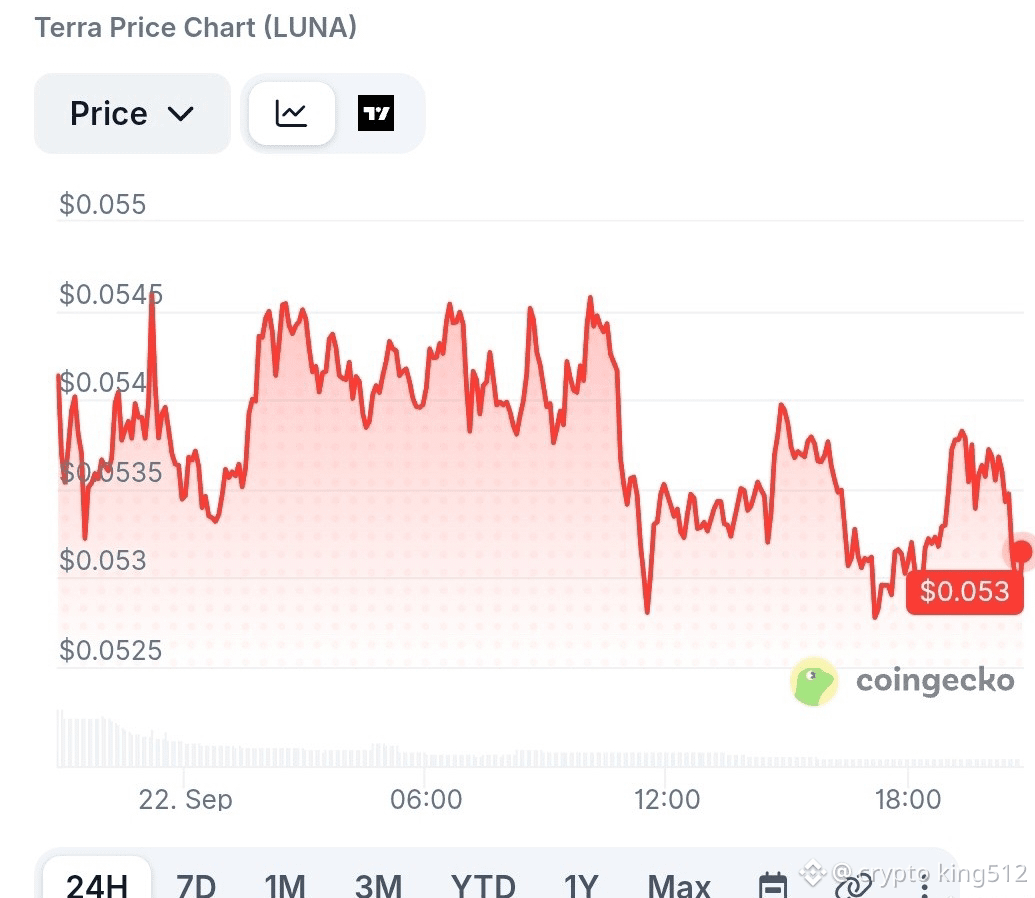Open the three-dot more options menu
Image resolution: width=1035 pixels, height=898 pixels.
pos(925,885)
